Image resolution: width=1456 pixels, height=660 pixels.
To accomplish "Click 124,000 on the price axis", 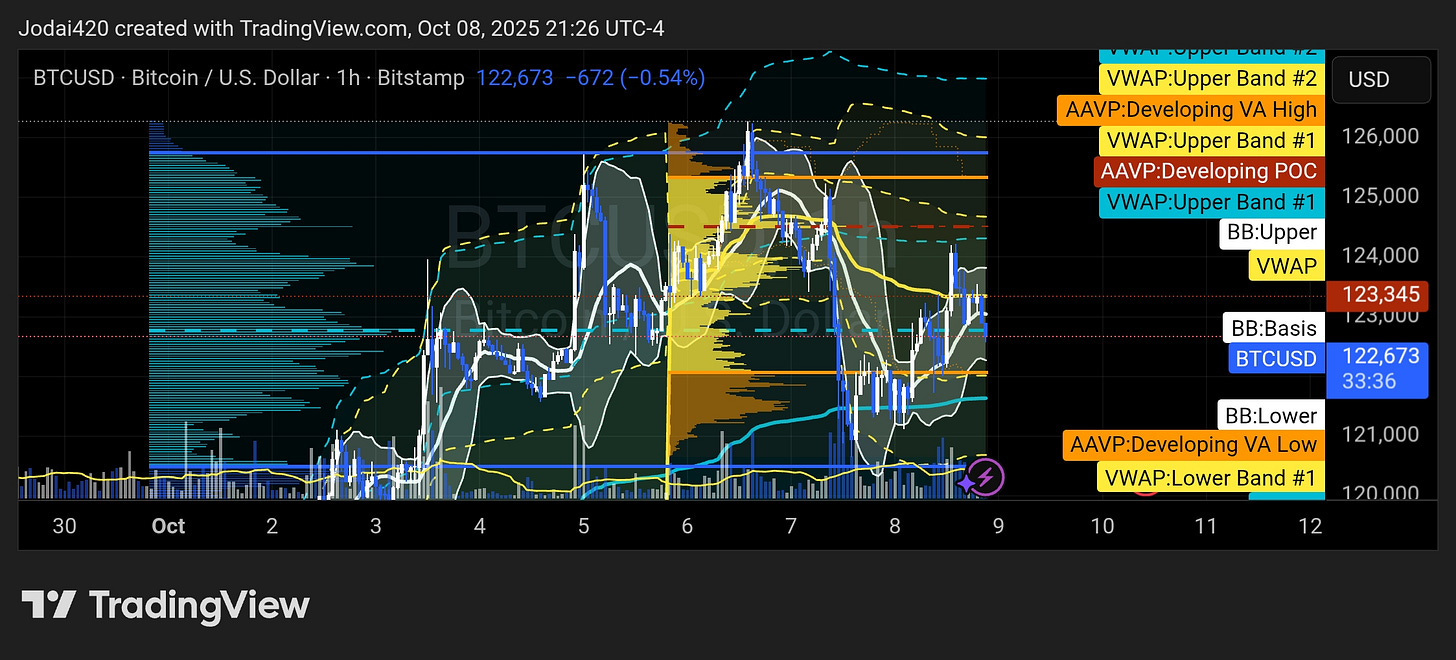I will coord(1380,255).
